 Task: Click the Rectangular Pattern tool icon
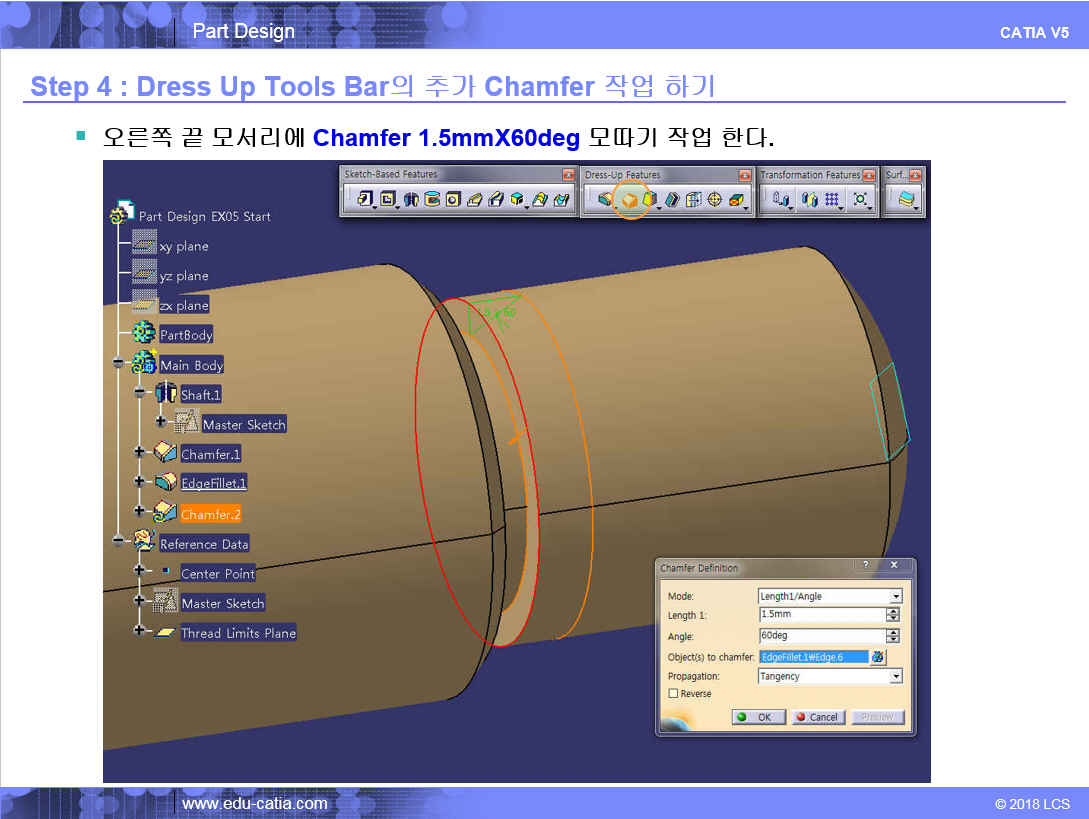pyautogui.click(x=832, y=200)
